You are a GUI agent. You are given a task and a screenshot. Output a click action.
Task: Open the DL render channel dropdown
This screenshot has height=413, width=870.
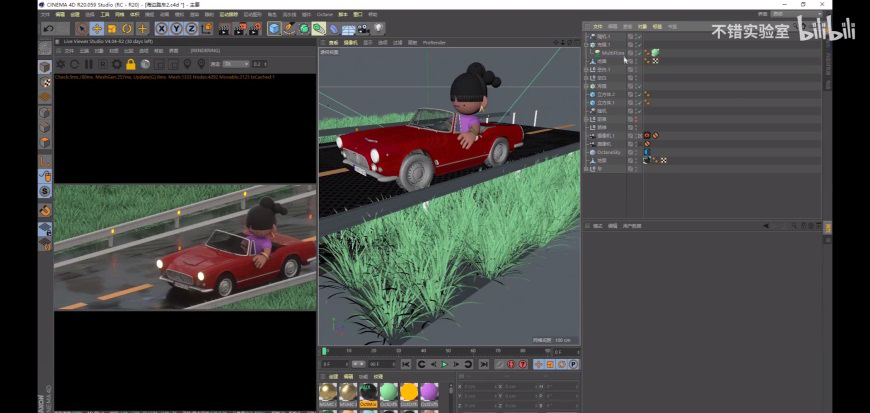click(235, 64)
